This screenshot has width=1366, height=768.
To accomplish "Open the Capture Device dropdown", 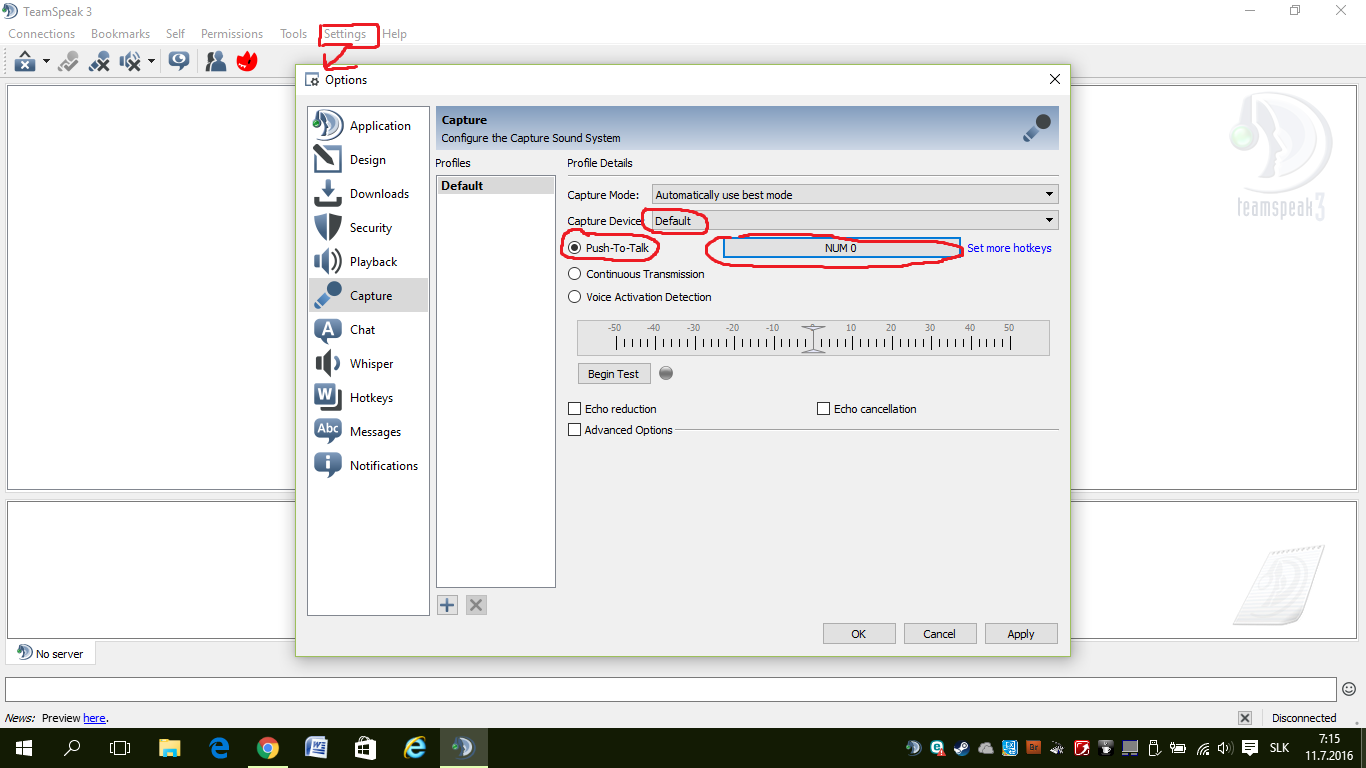I will [x=855, y=220].
